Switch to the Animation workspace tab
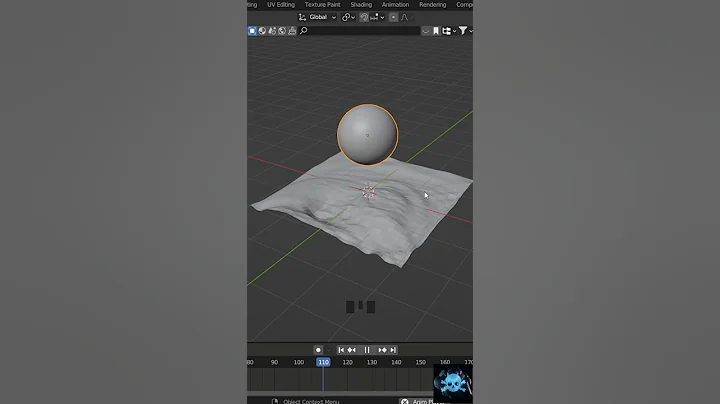Screen dimensions: 720x404 click(395, 5)
